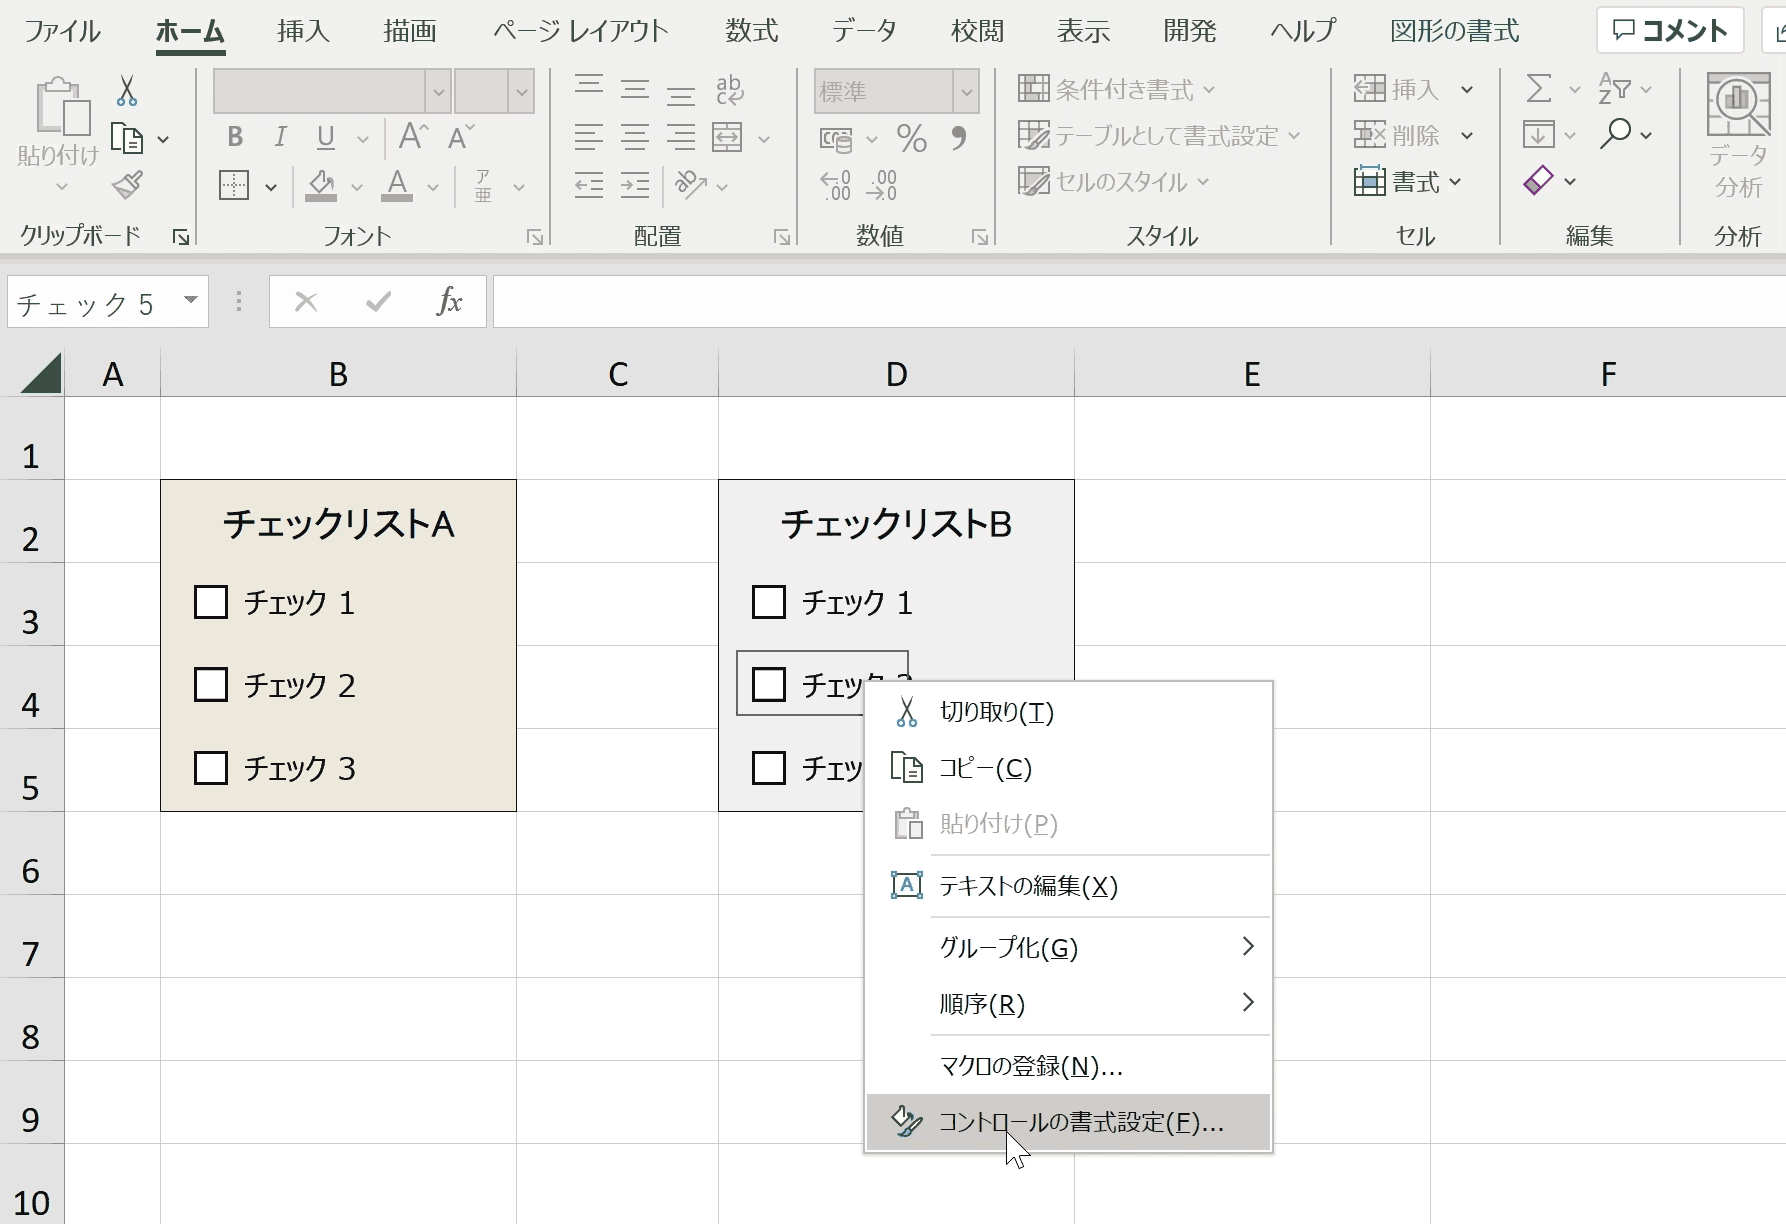
Task: Increase font size with larger A icon
Action: (413, 136)
